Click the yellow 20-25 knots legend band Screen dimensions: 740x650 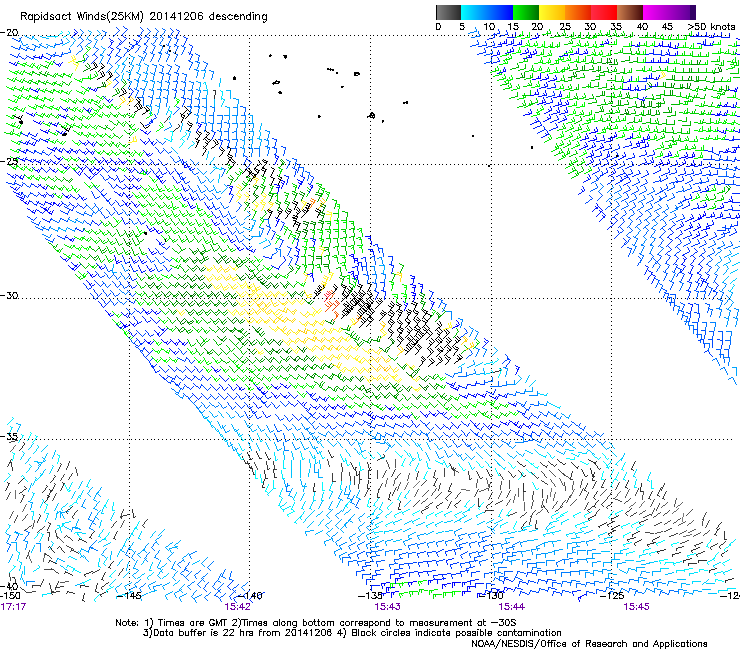pyautogui.click(x=552, y=12)
